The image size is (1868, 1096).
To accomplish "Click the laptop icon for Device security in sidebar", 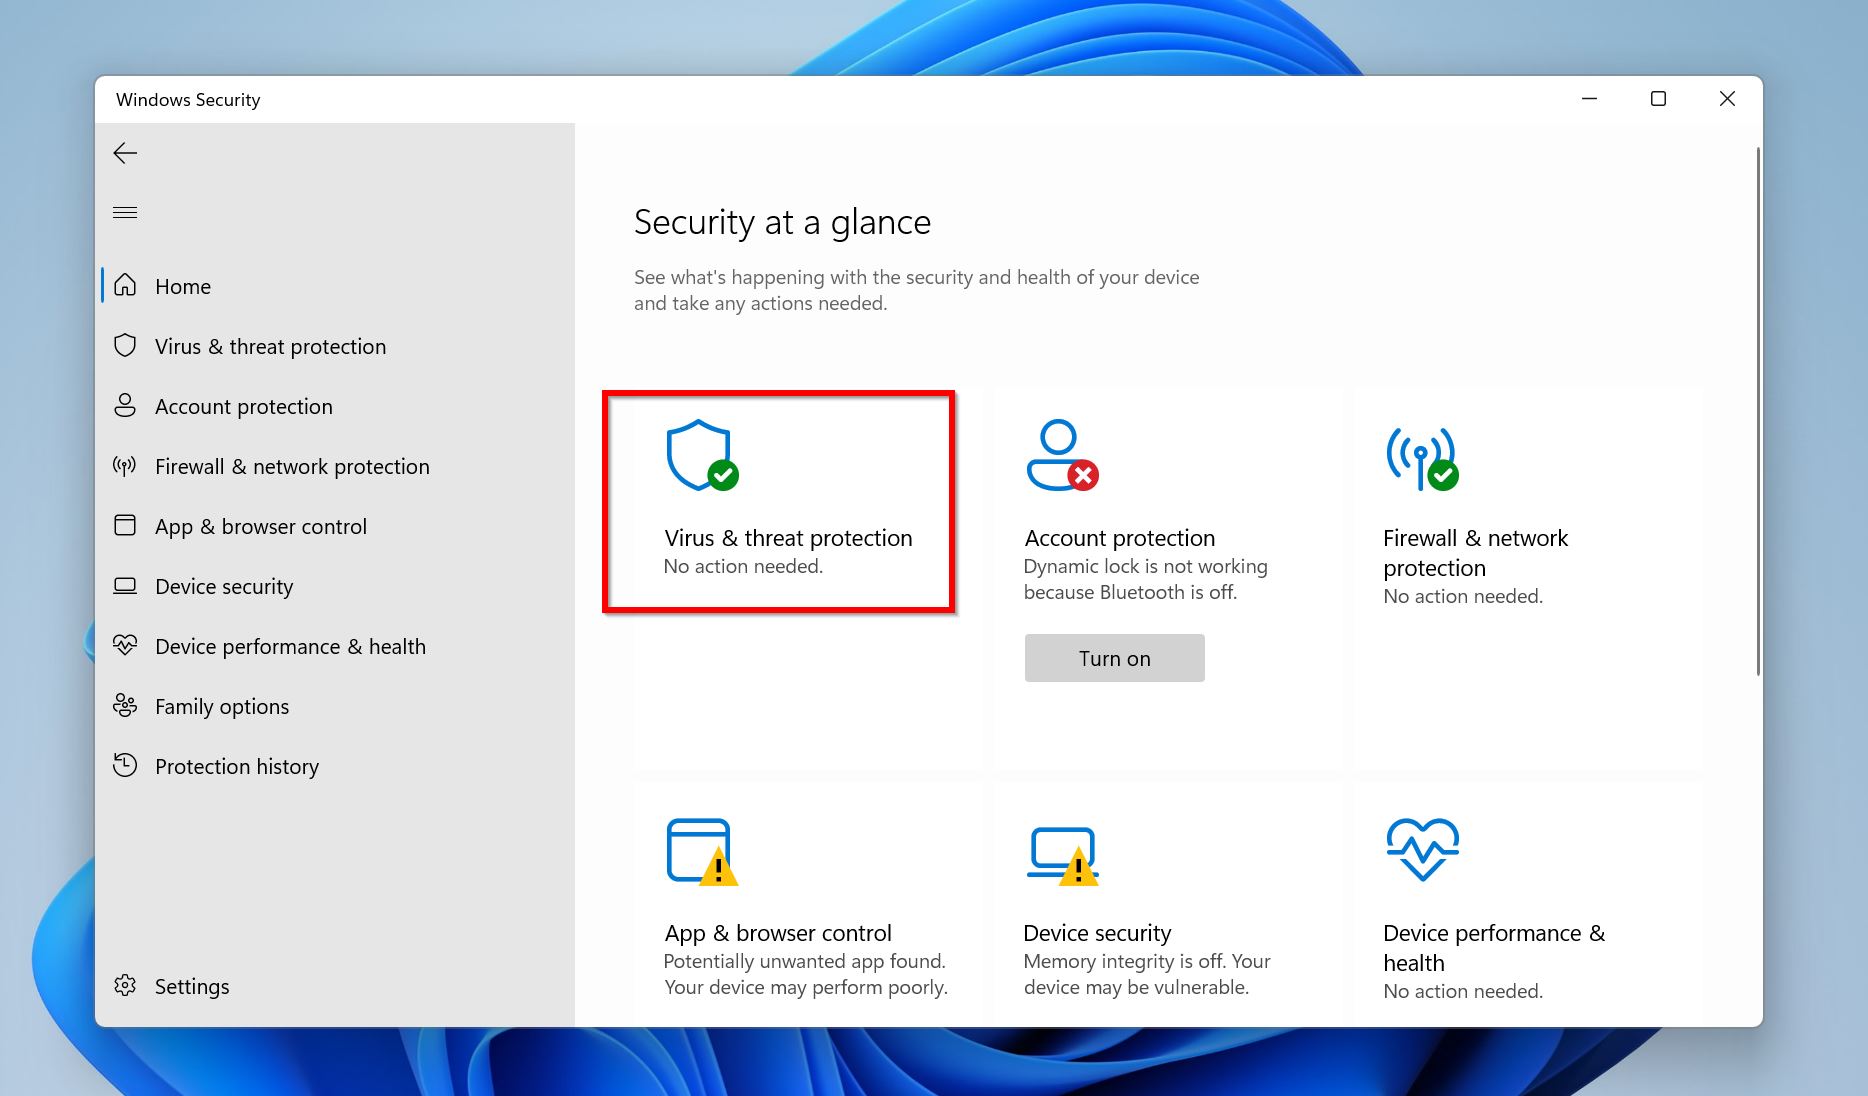I will (x=125, y=586).
